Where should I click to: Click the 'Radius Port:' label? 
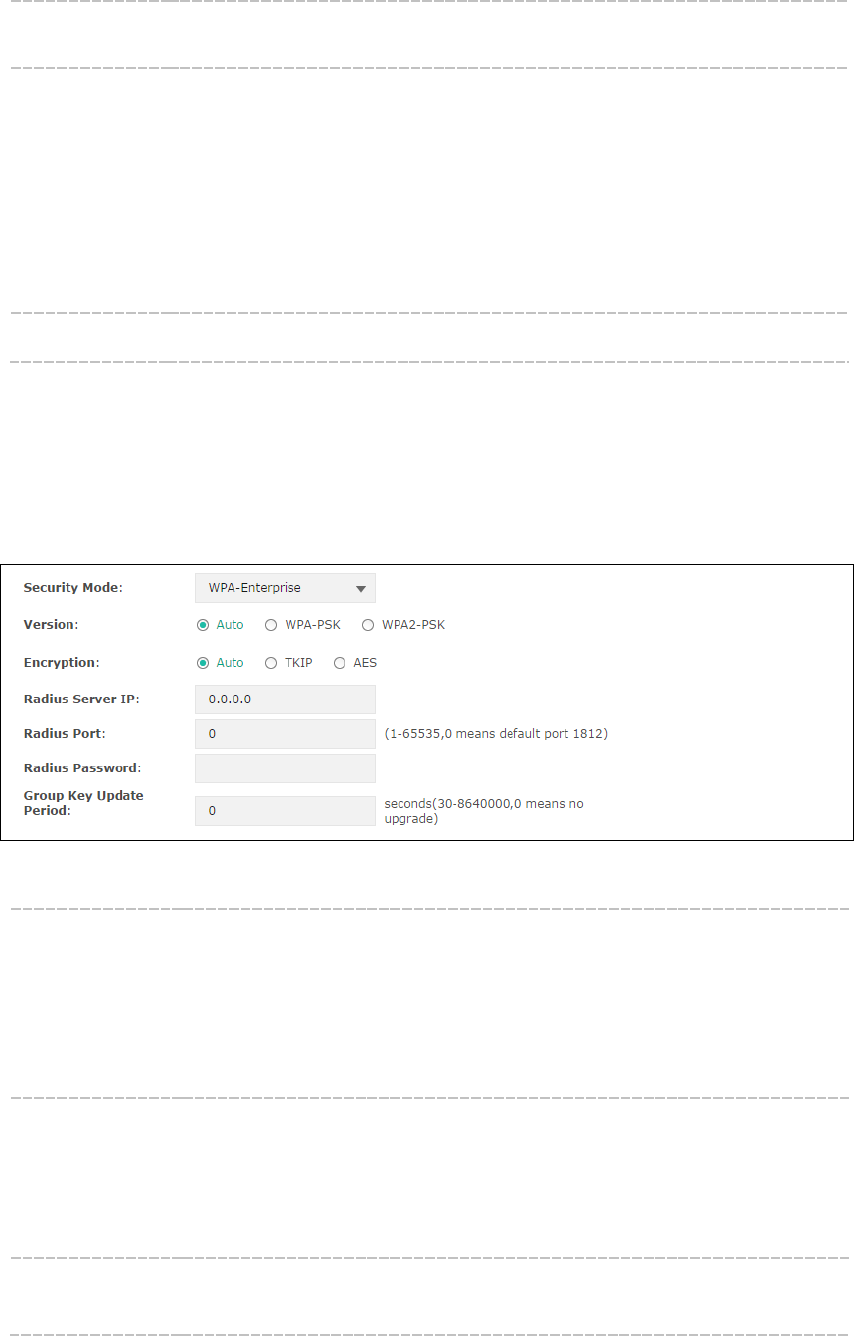tap(65, 734)
